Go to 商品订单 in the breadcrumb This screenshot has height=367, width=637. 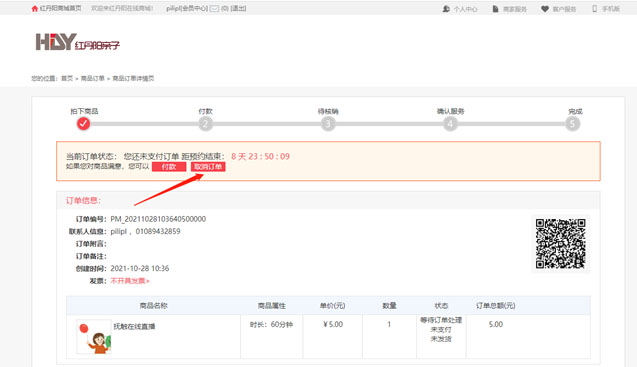[93, 78]
